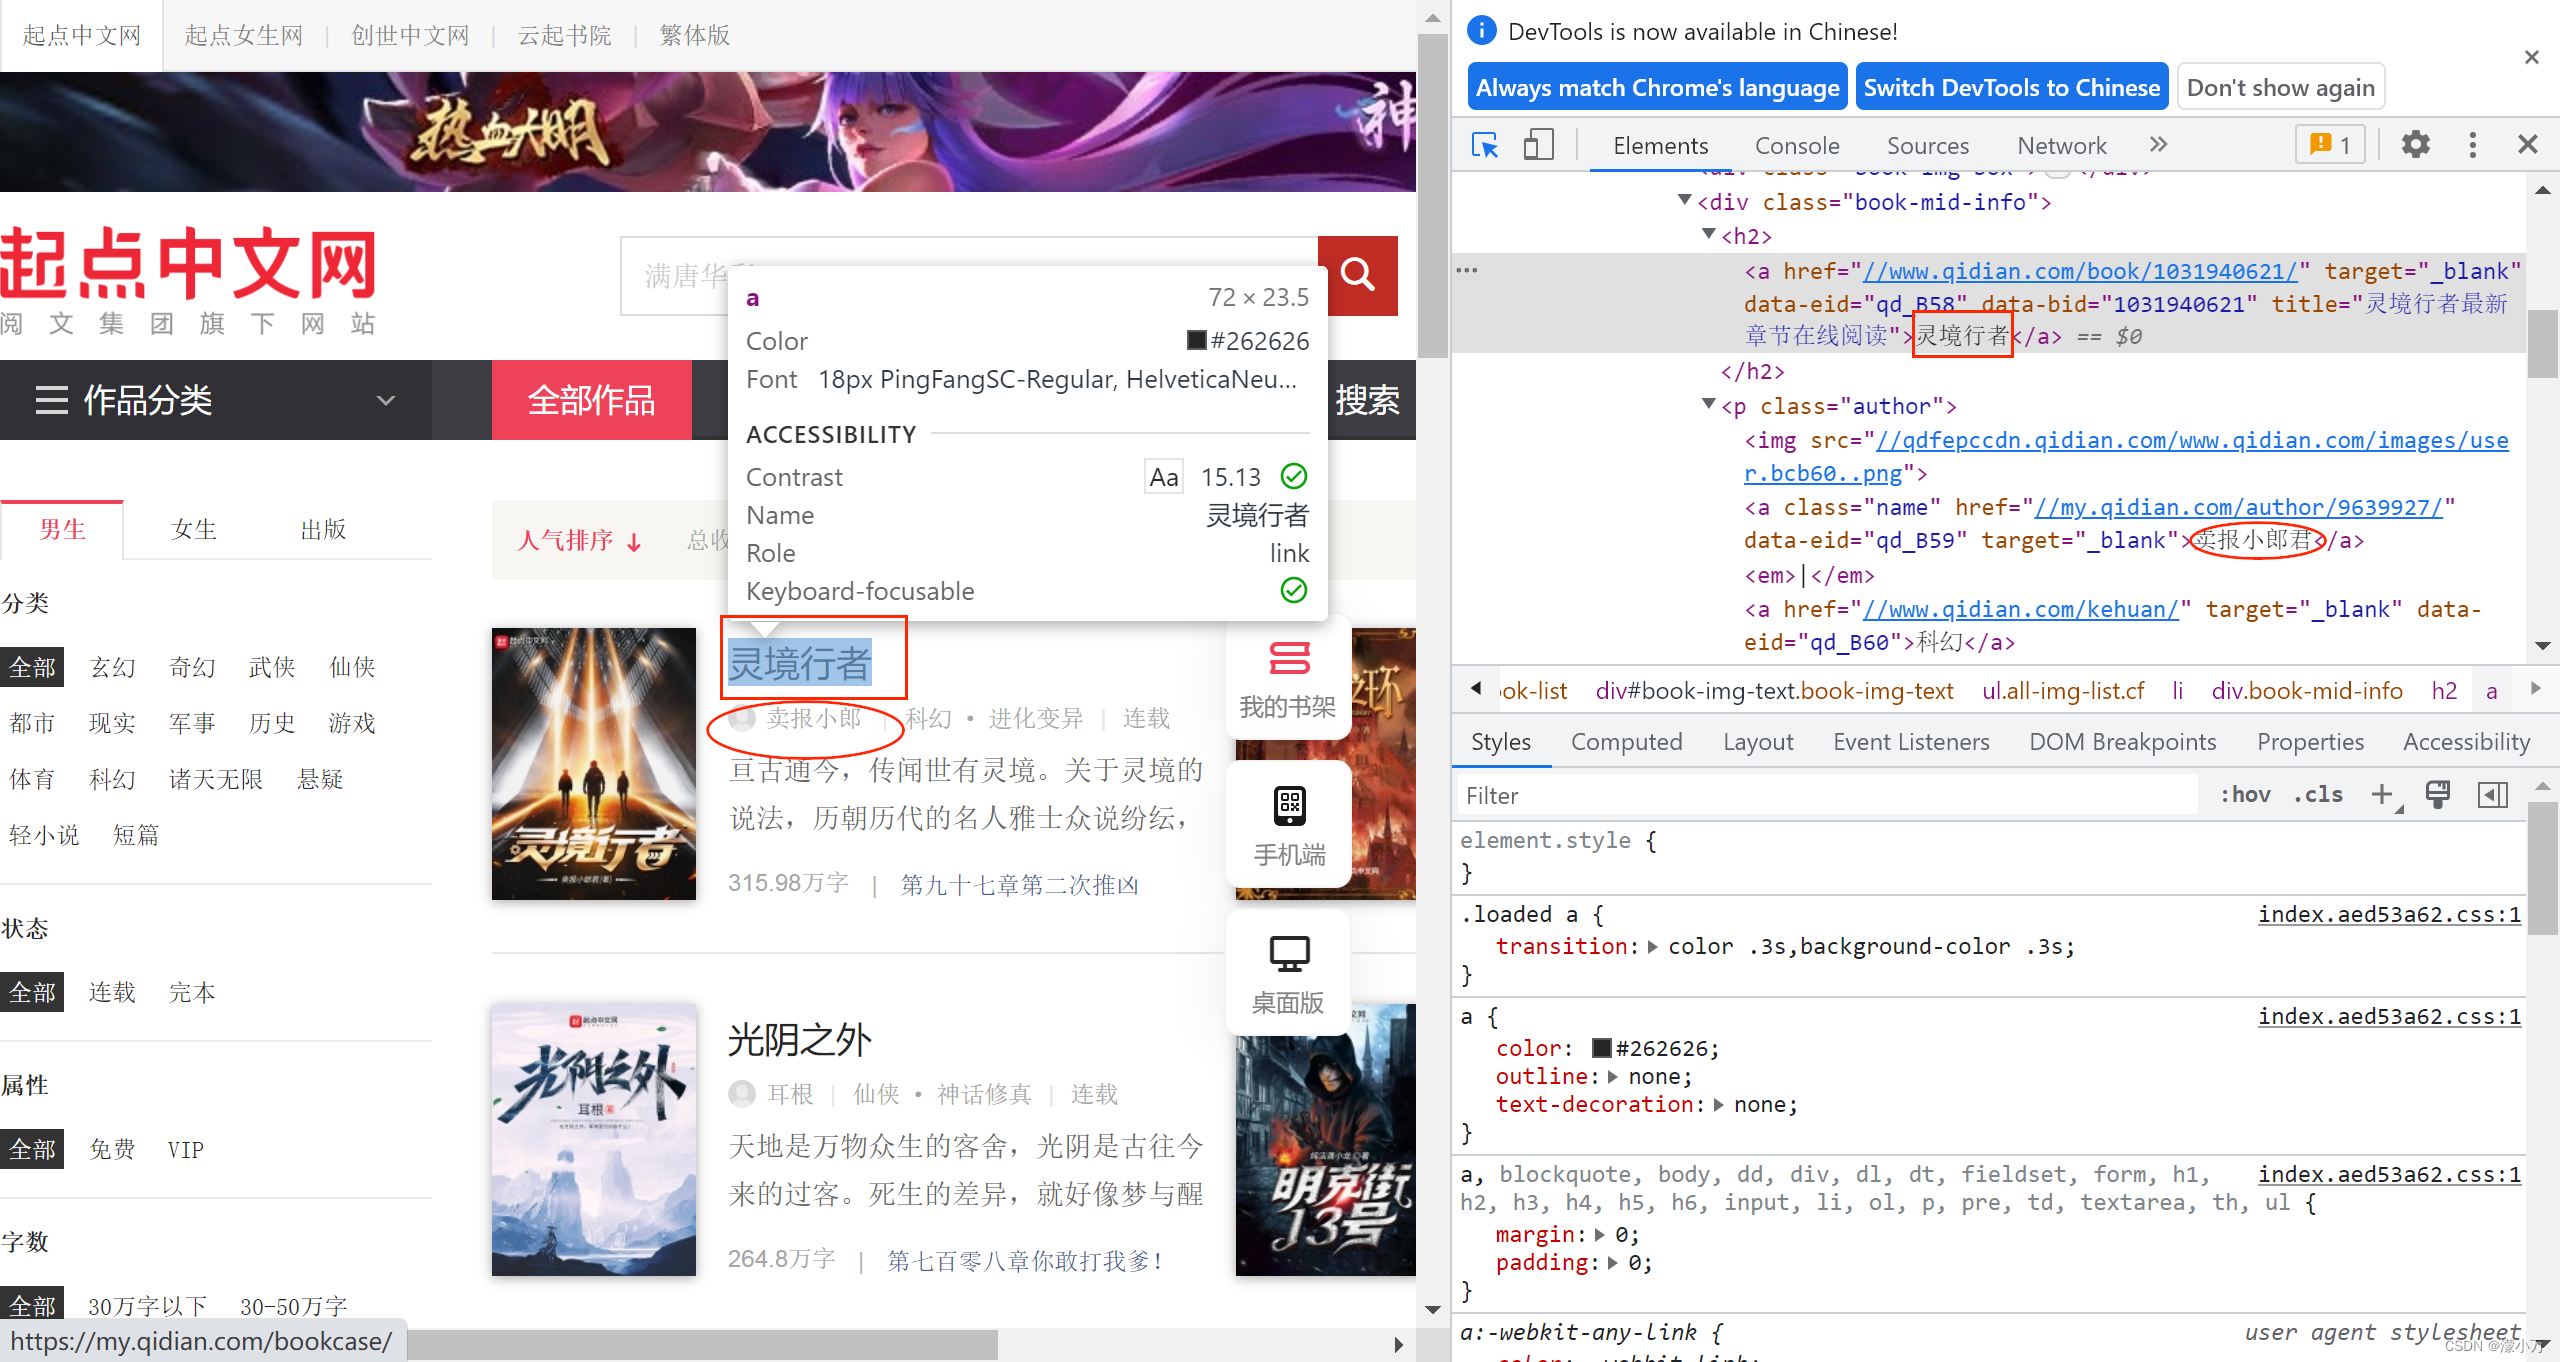Open book title 灵境行者 link
Image resolution: width=2560 pixels, height=1362 pixels.
pos(800,664)
